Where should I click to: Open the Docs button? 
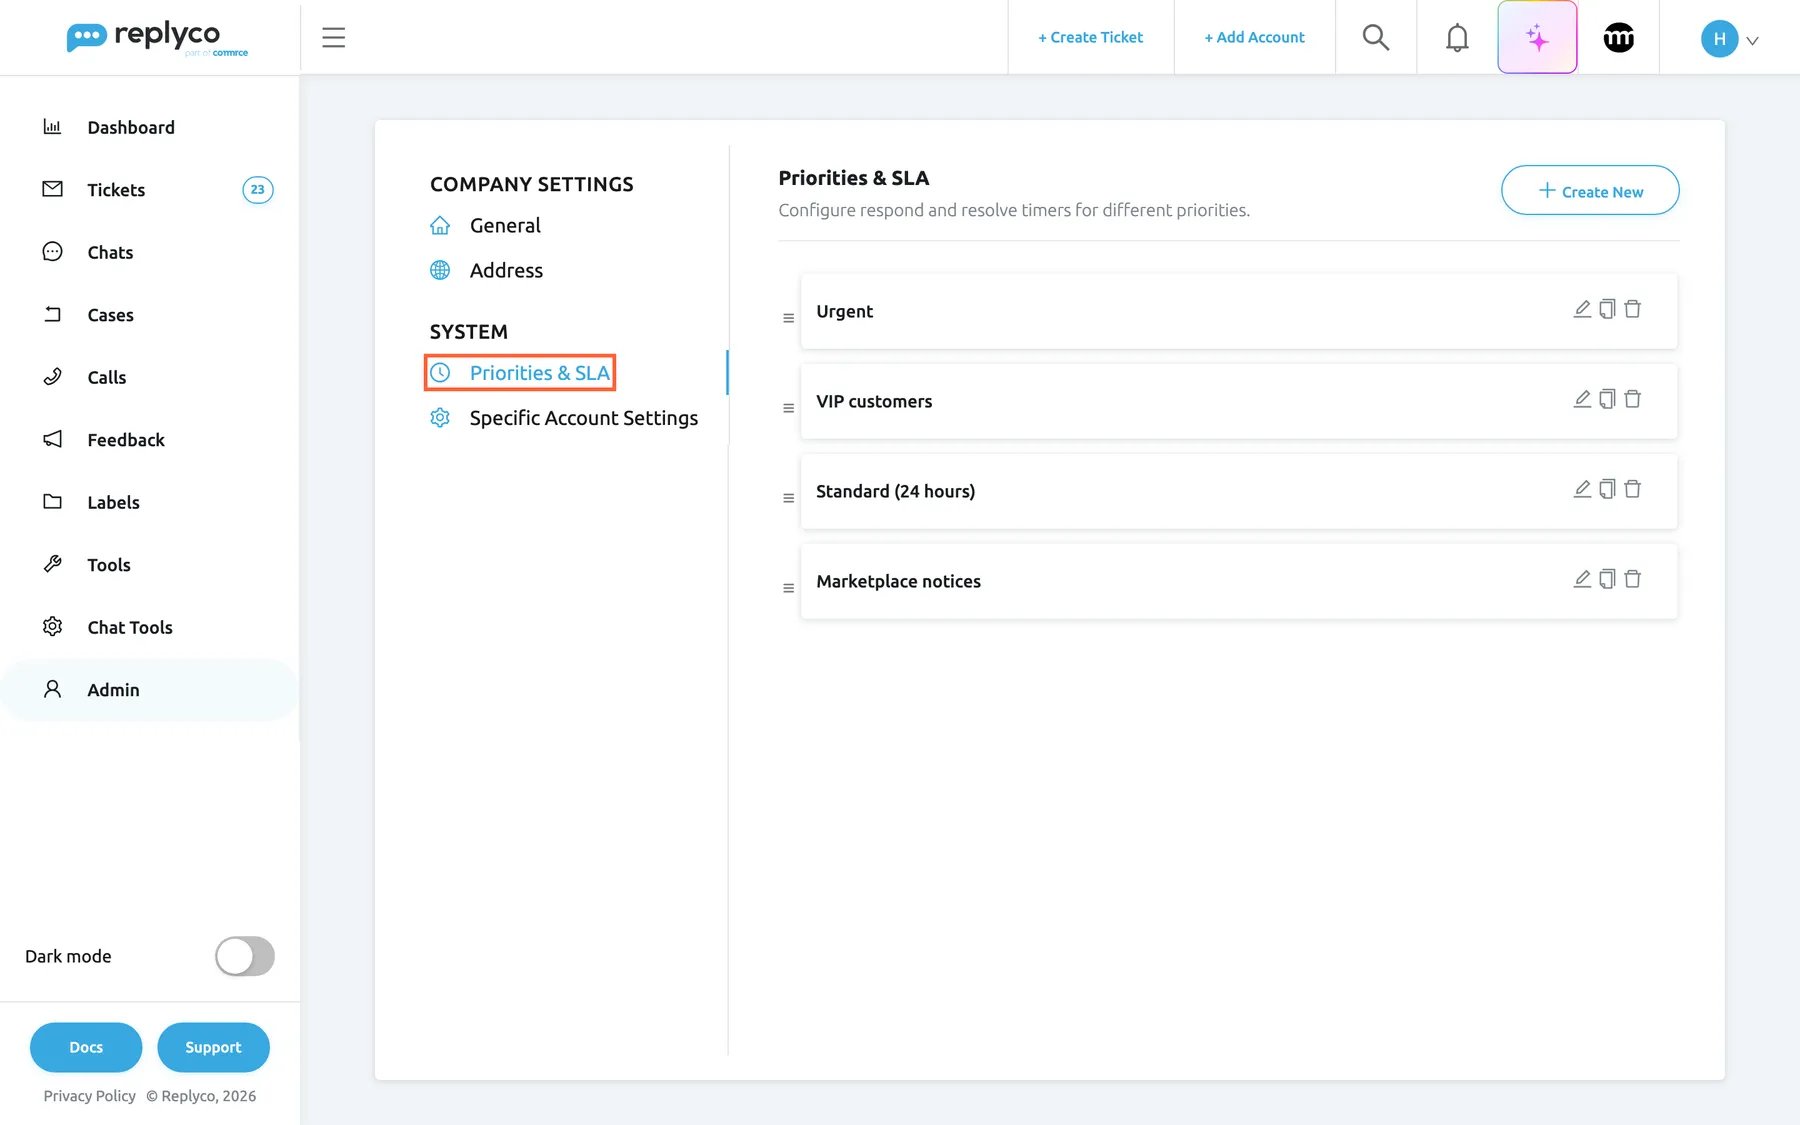[86, 1047]
